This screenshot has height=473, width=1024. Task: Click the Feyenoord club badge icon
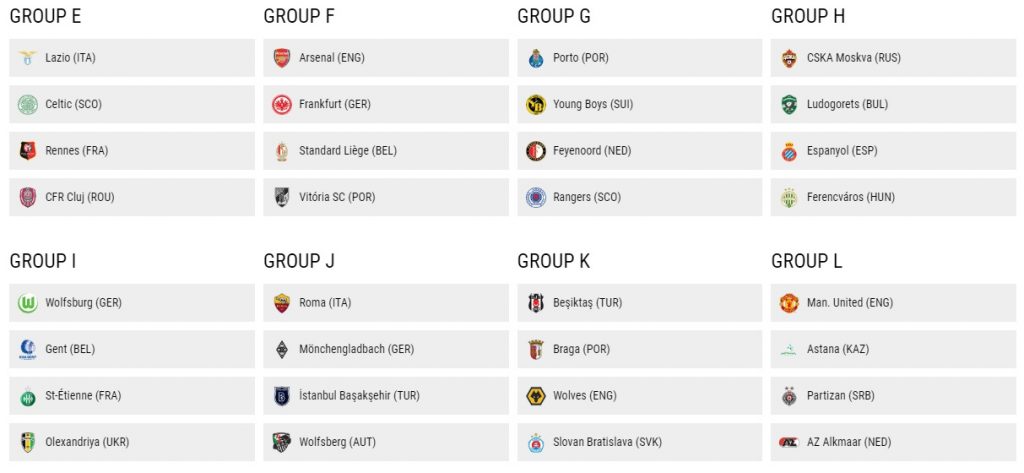536,151
